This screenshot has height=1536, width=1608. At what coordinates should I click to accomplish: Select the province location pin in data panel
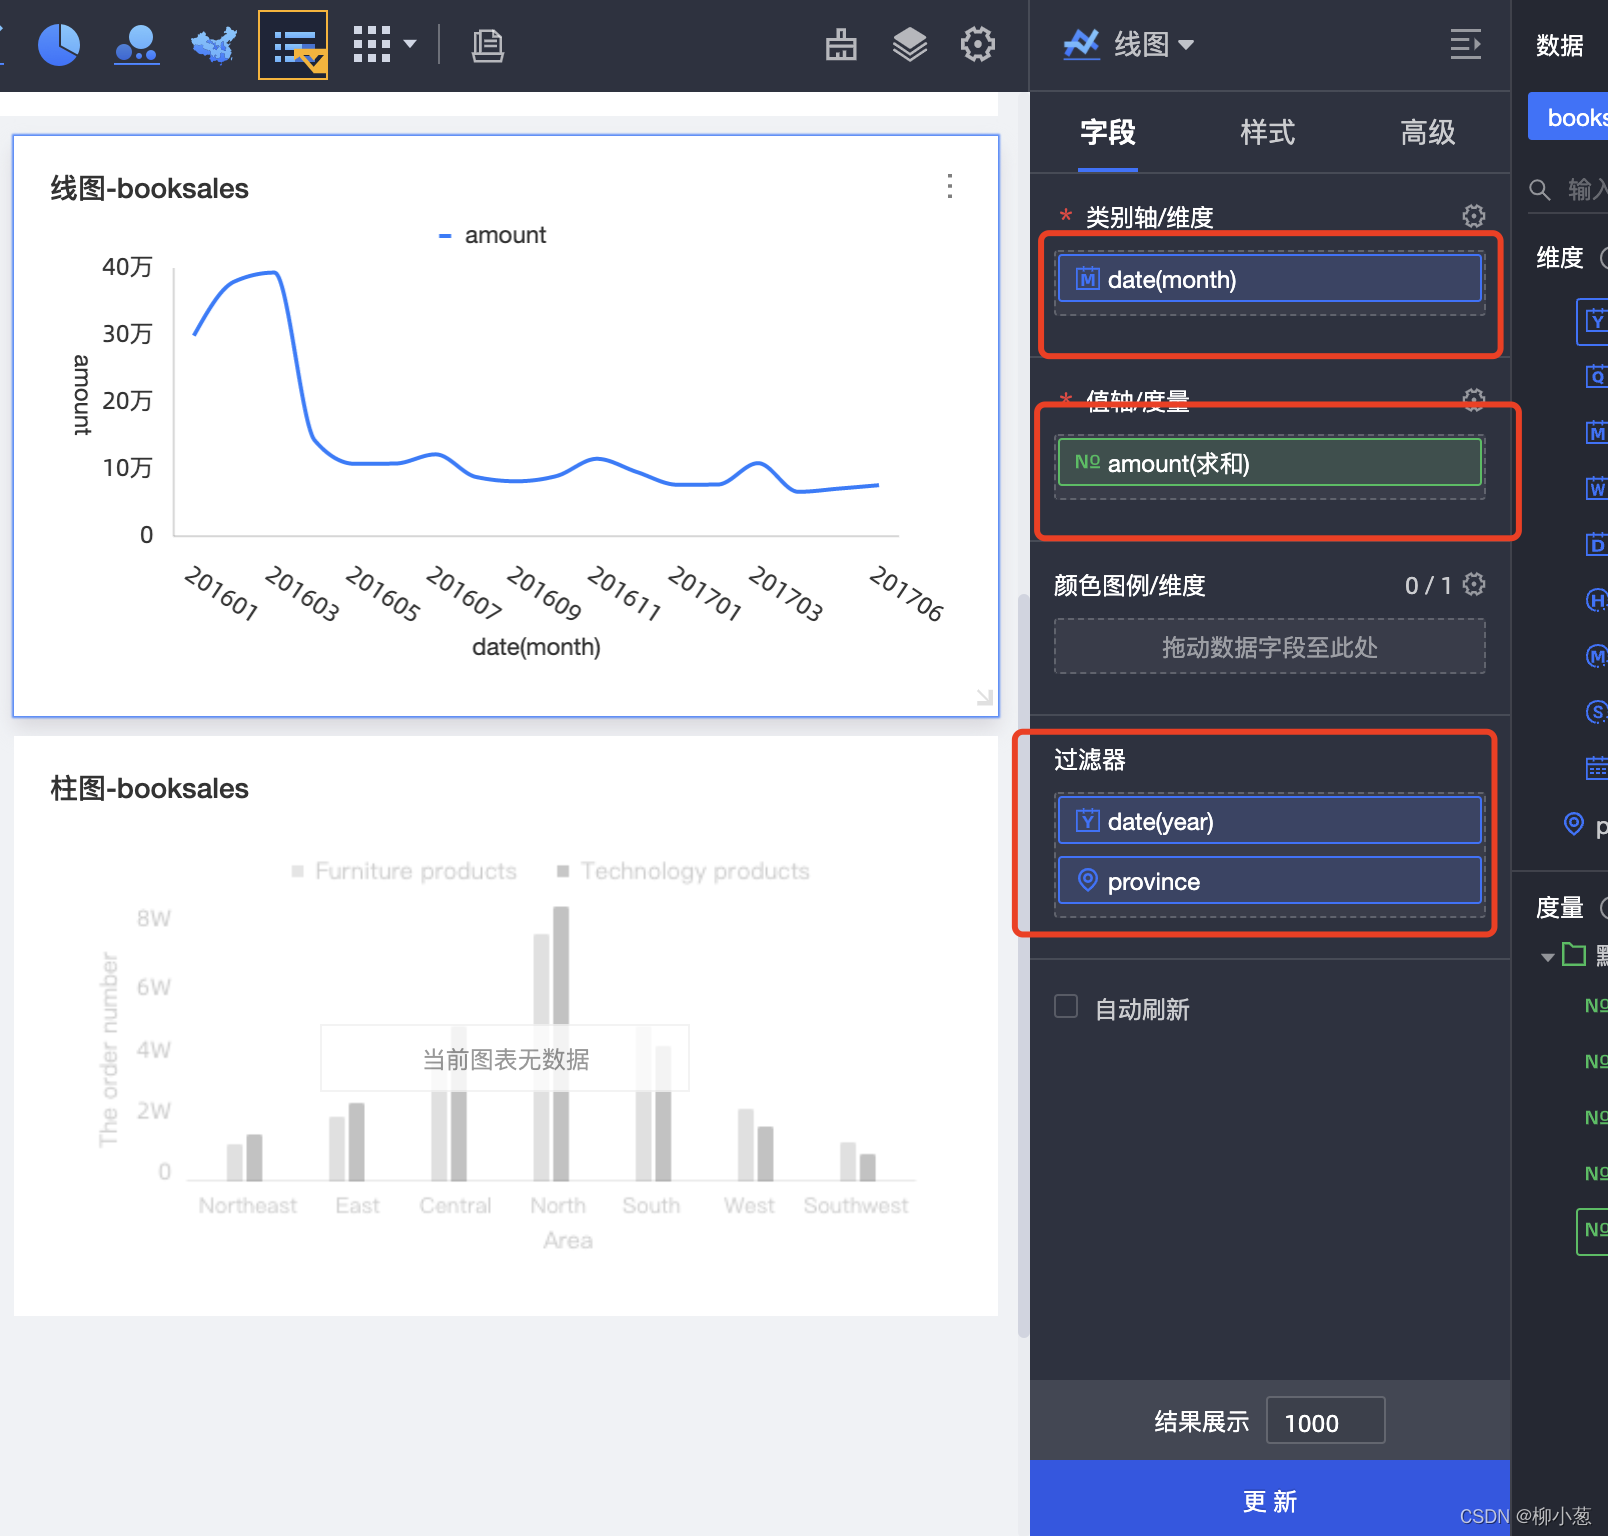click(1574, 824)
